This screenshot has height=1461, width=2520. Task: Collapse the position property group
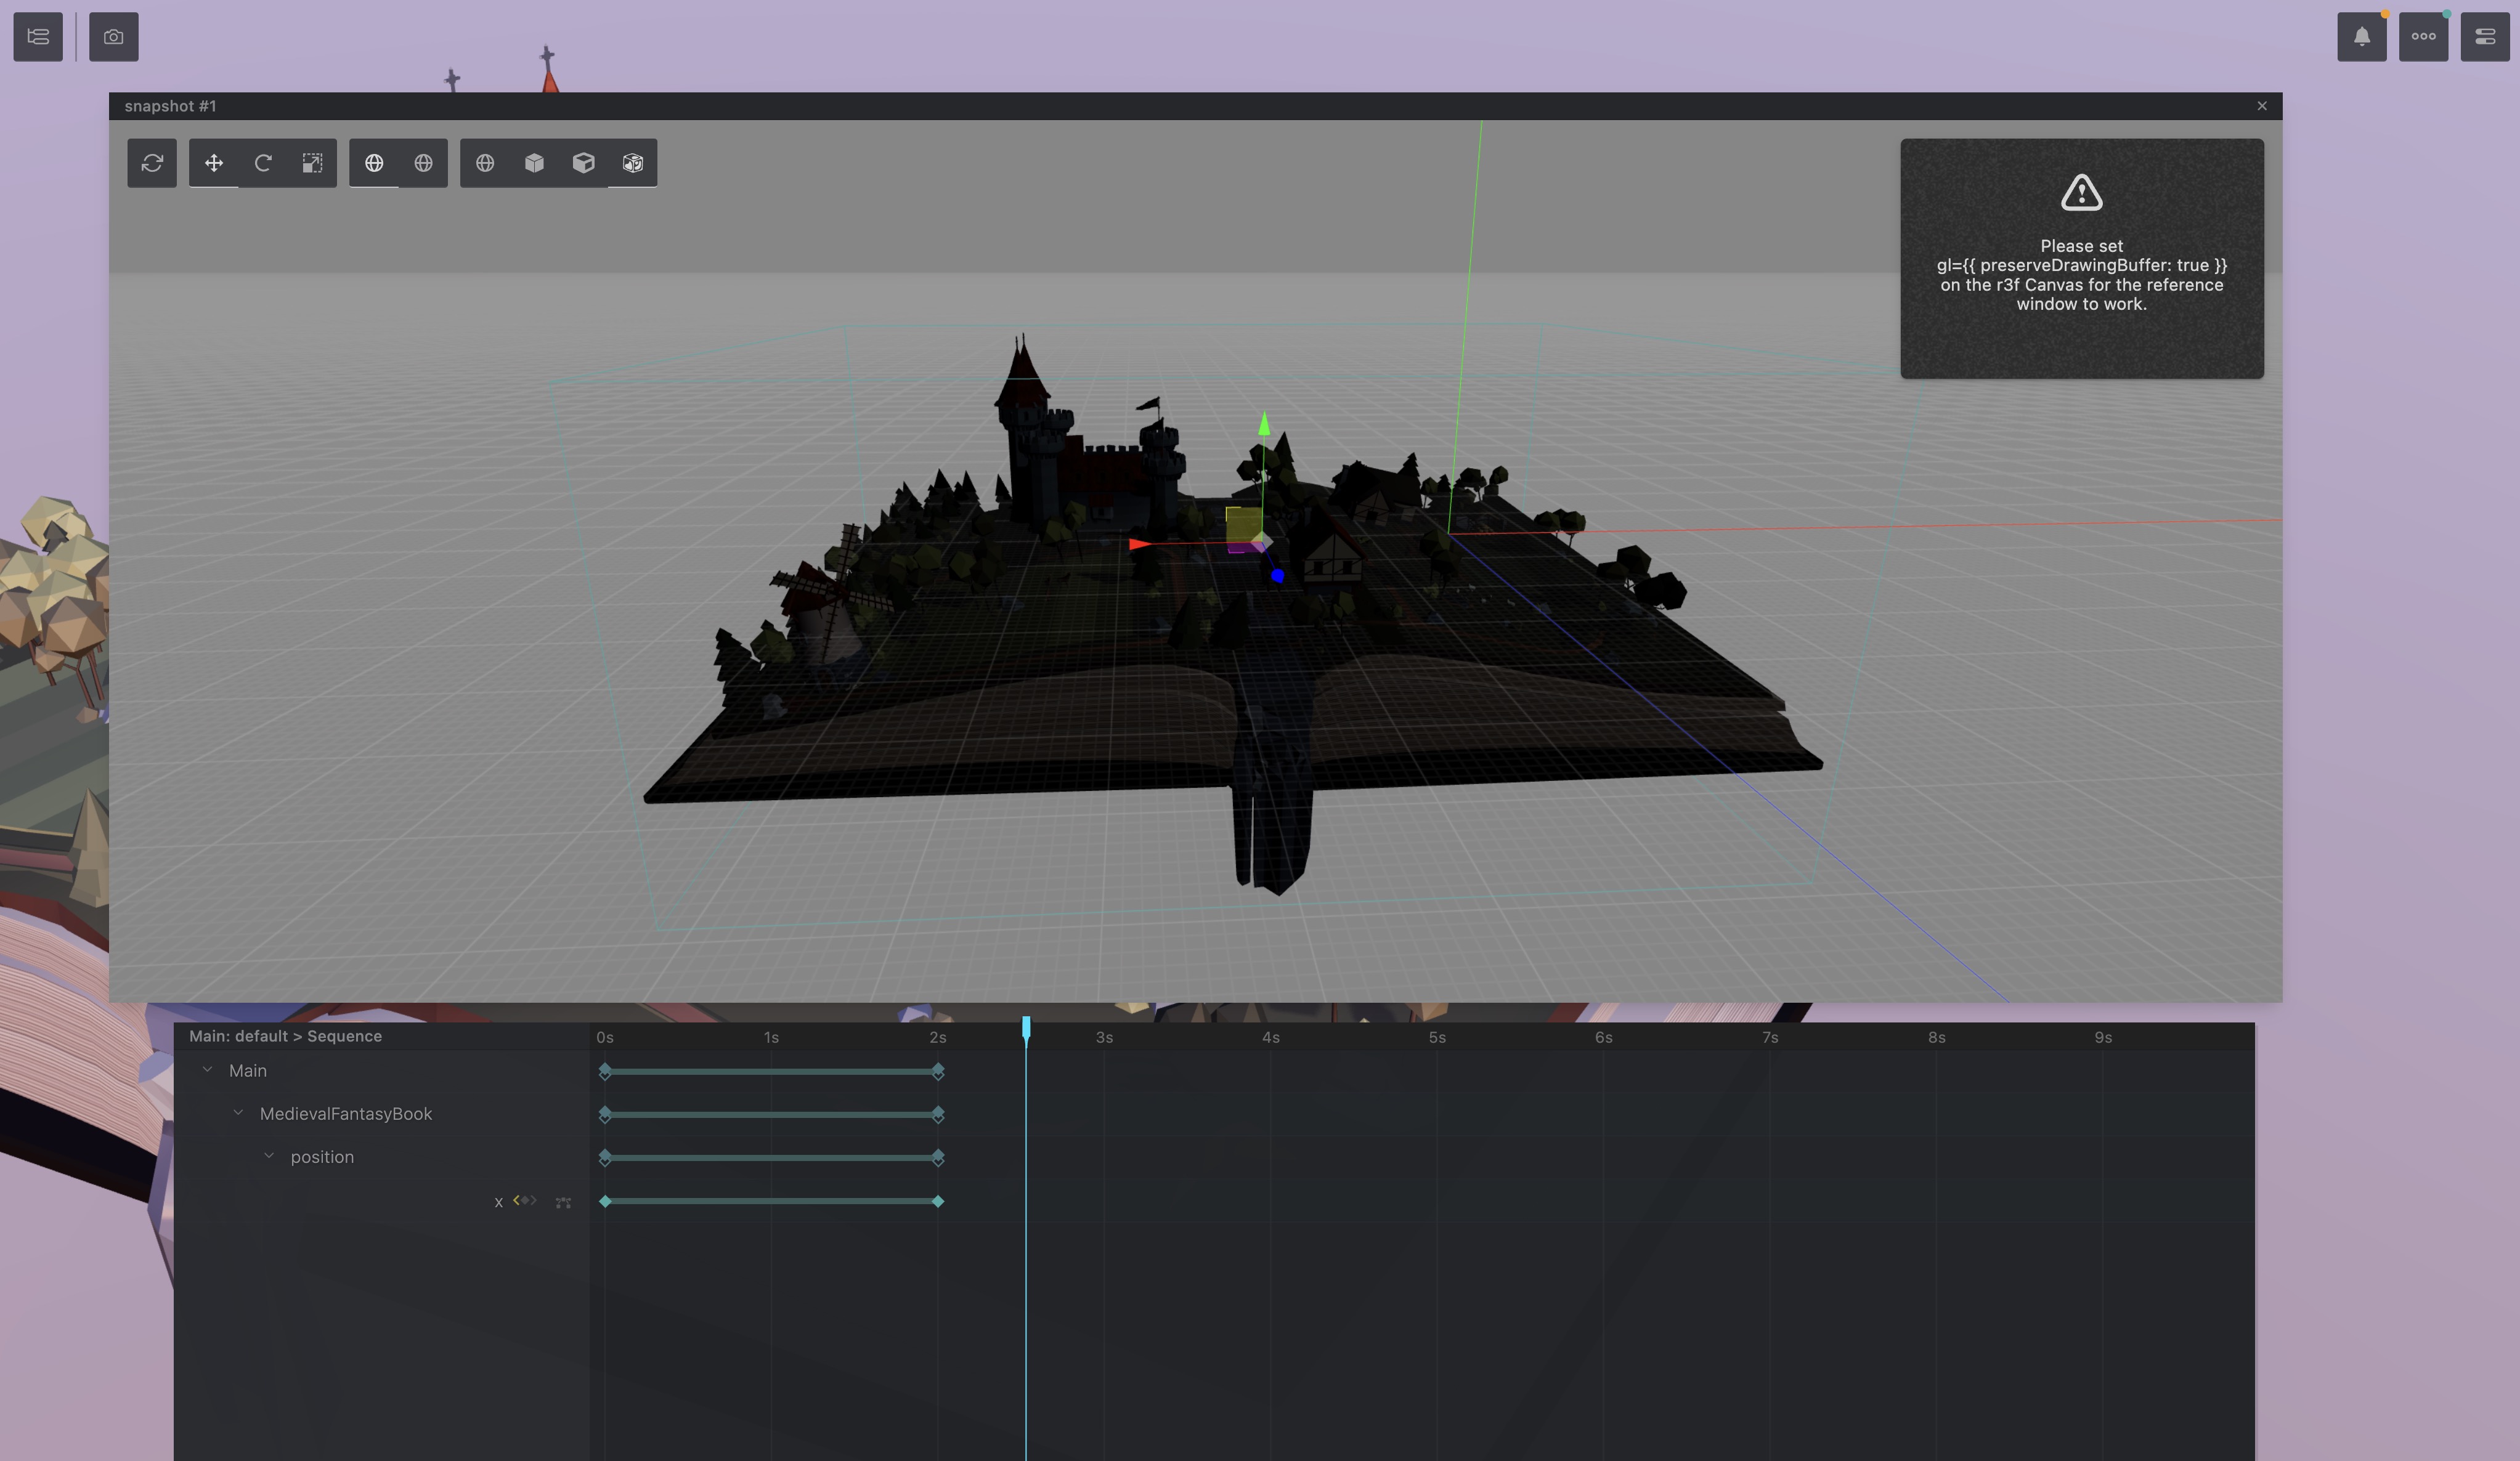[x=269, y=1156]
